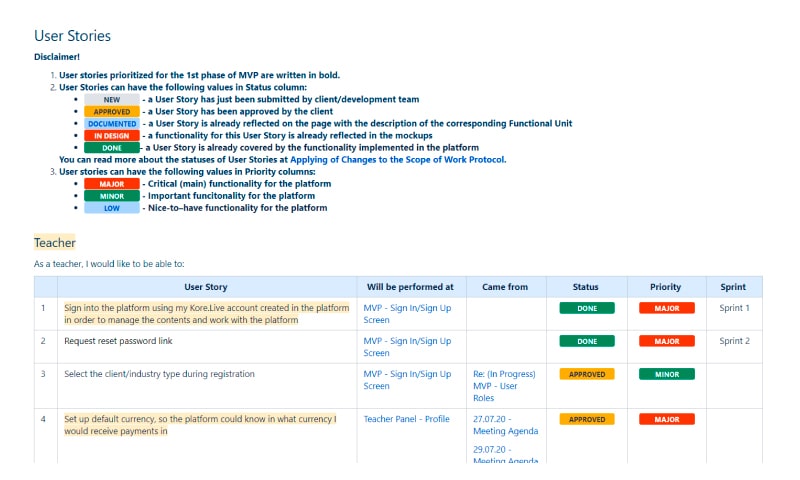The width and height of the screenshot is (800, 480).
Task: Click the DOCUMENTED status badge in the legend
Action: [x=111, y=124]
